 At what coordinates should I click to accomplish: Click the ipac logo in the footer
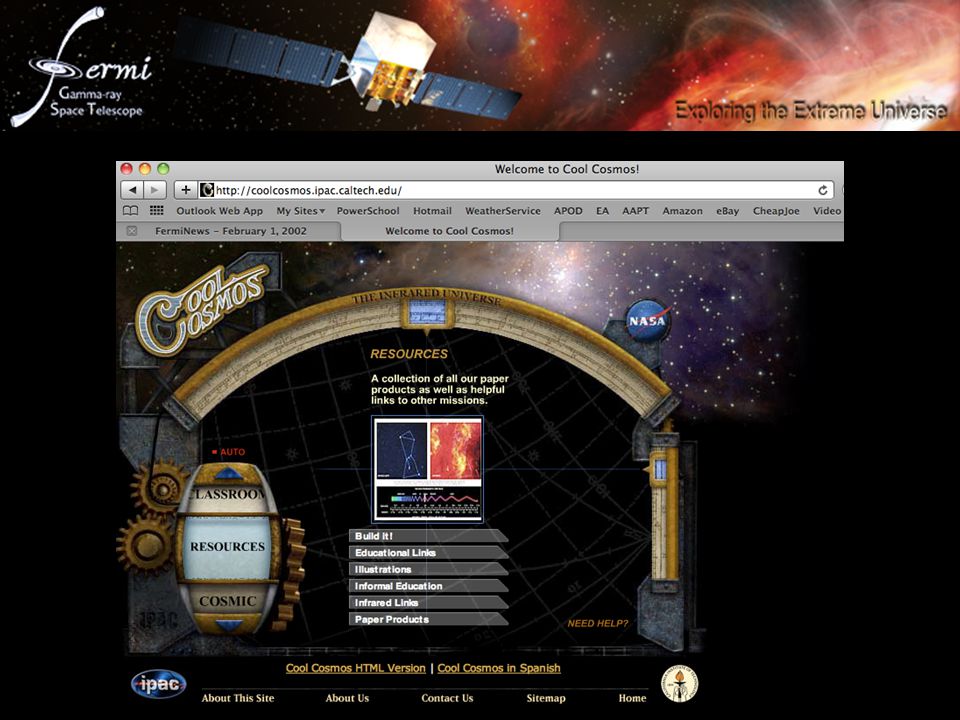(159, 684)
